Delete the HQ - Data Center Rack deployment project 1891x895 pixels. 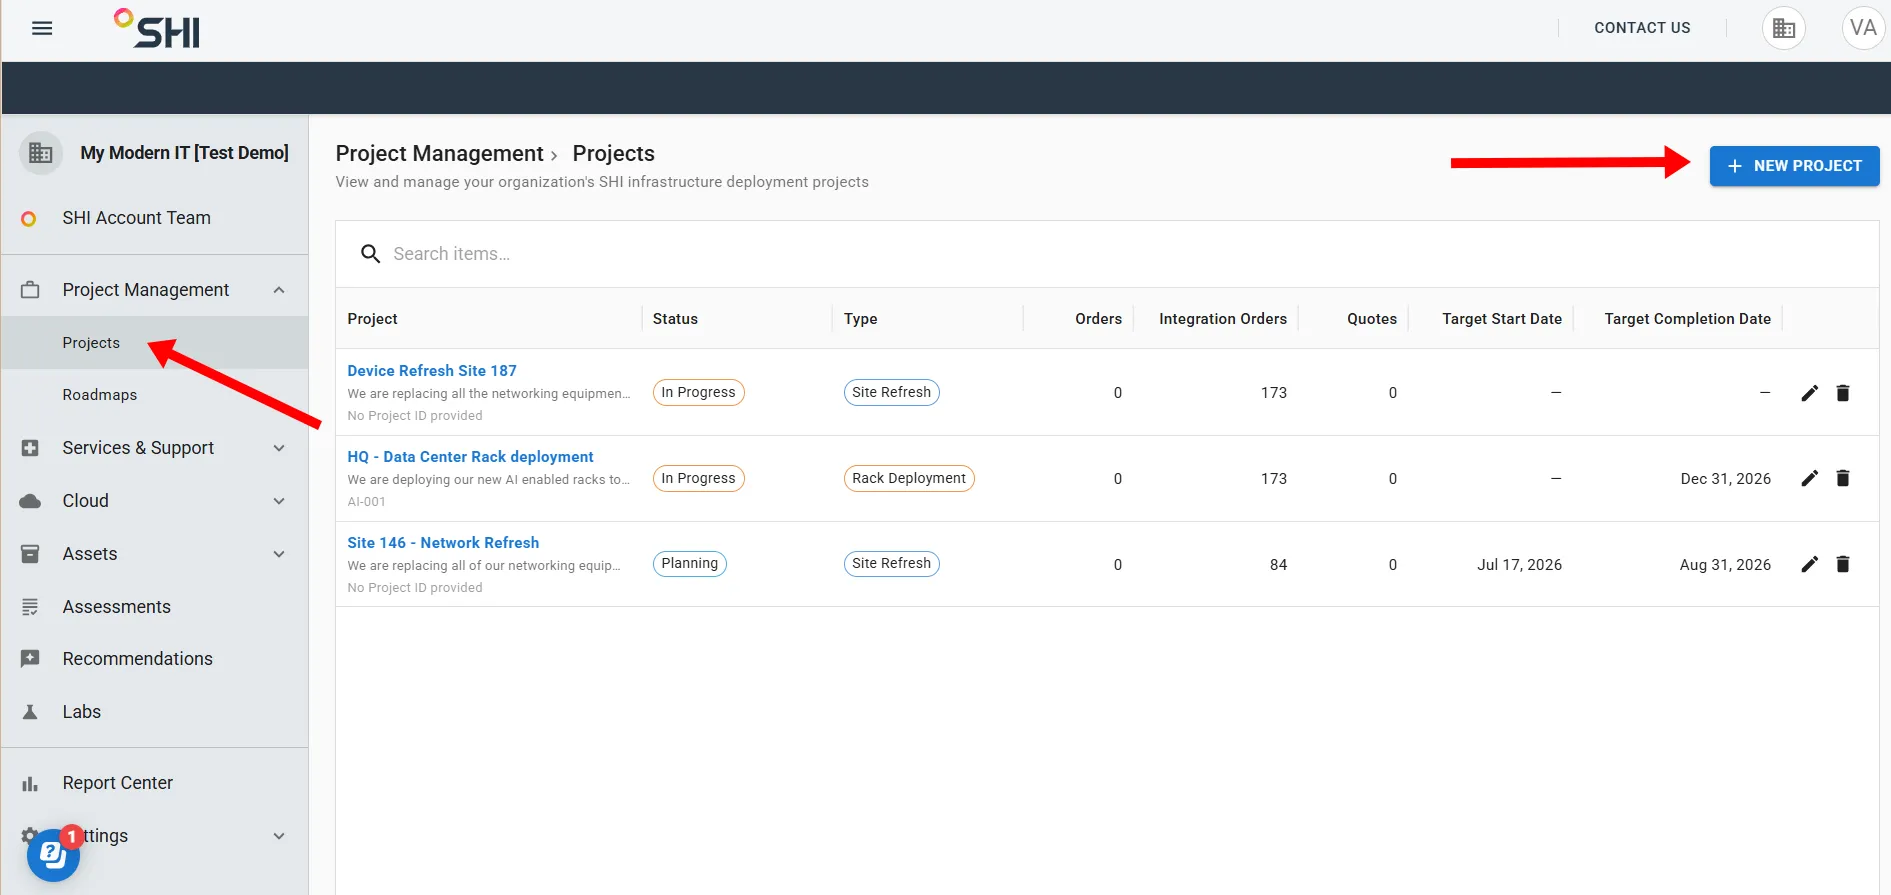coord(1843,478)
